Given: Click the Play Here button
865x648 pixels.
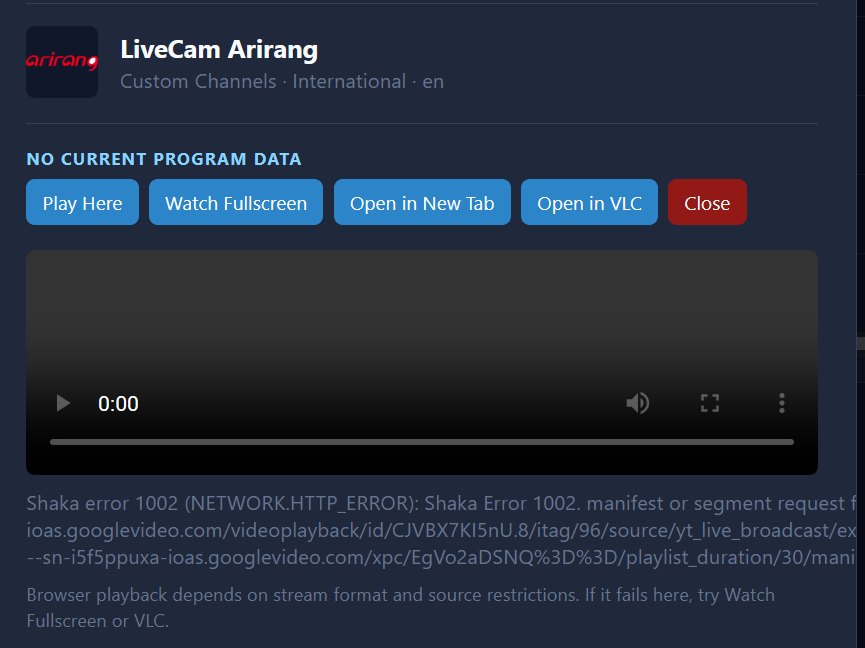Looking at the screenshot, I should (82, 202).
